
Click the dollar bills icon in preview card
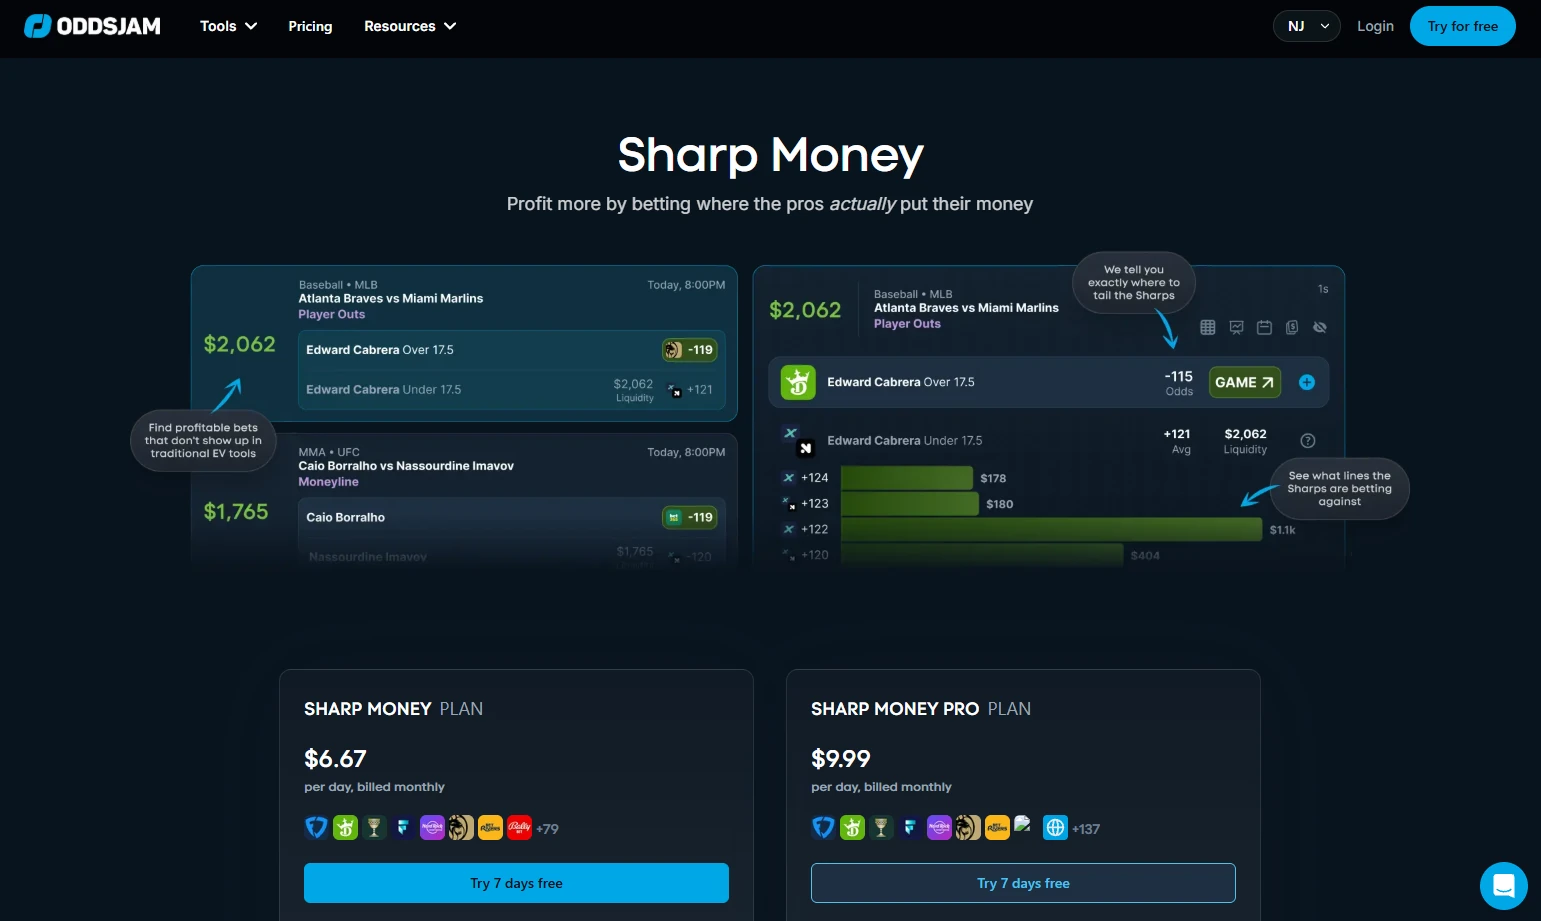tap(1292, 327)
